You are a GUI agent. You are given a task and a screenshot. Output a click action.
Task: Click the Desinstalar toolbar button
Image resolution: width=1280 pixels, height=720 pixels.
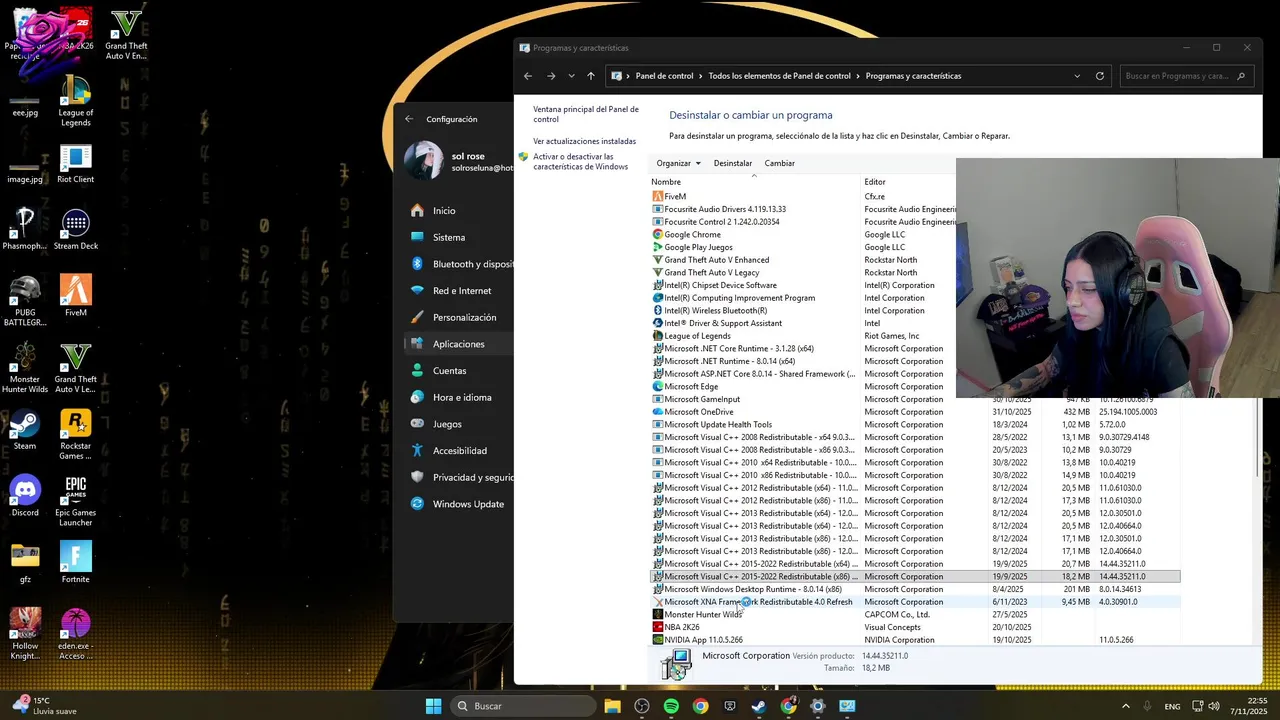click(733, 163)
